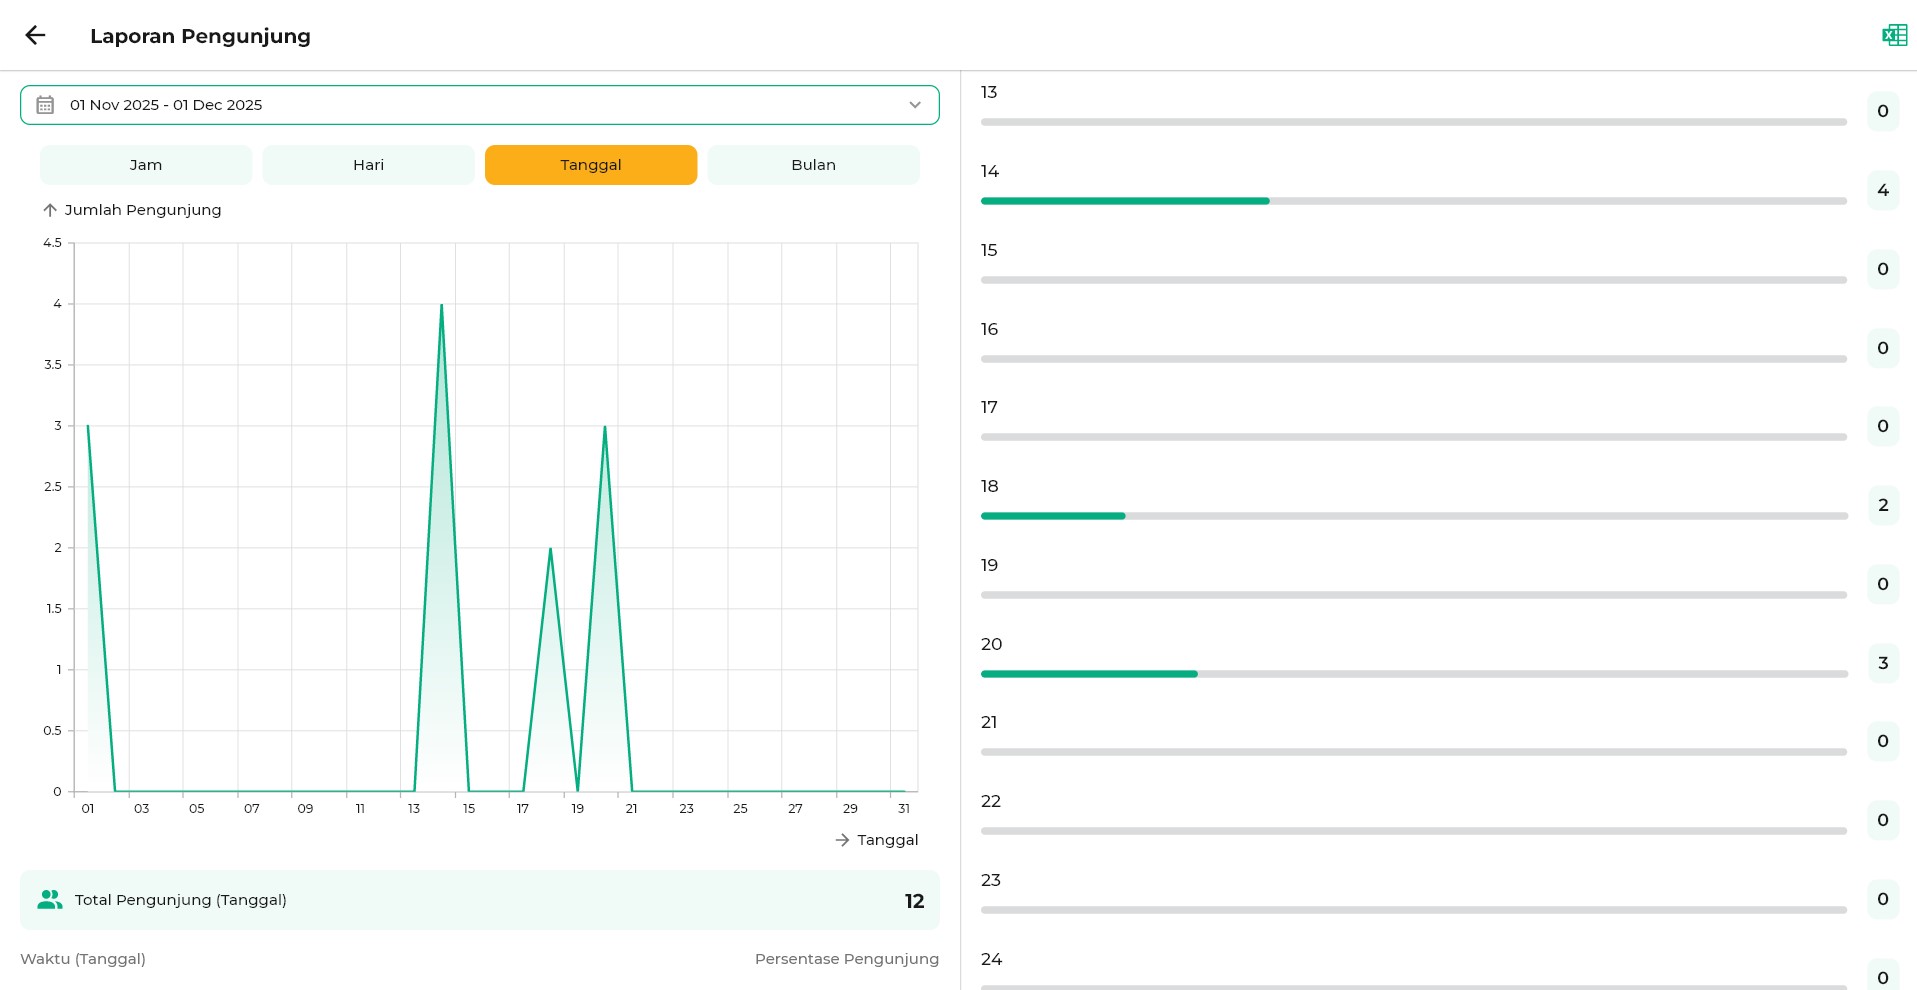Image resolution: width=1917 pixels, height=990 pixels.
Task: Click the visitor count badge for date 14
Action: click(x=1882, y=190)
